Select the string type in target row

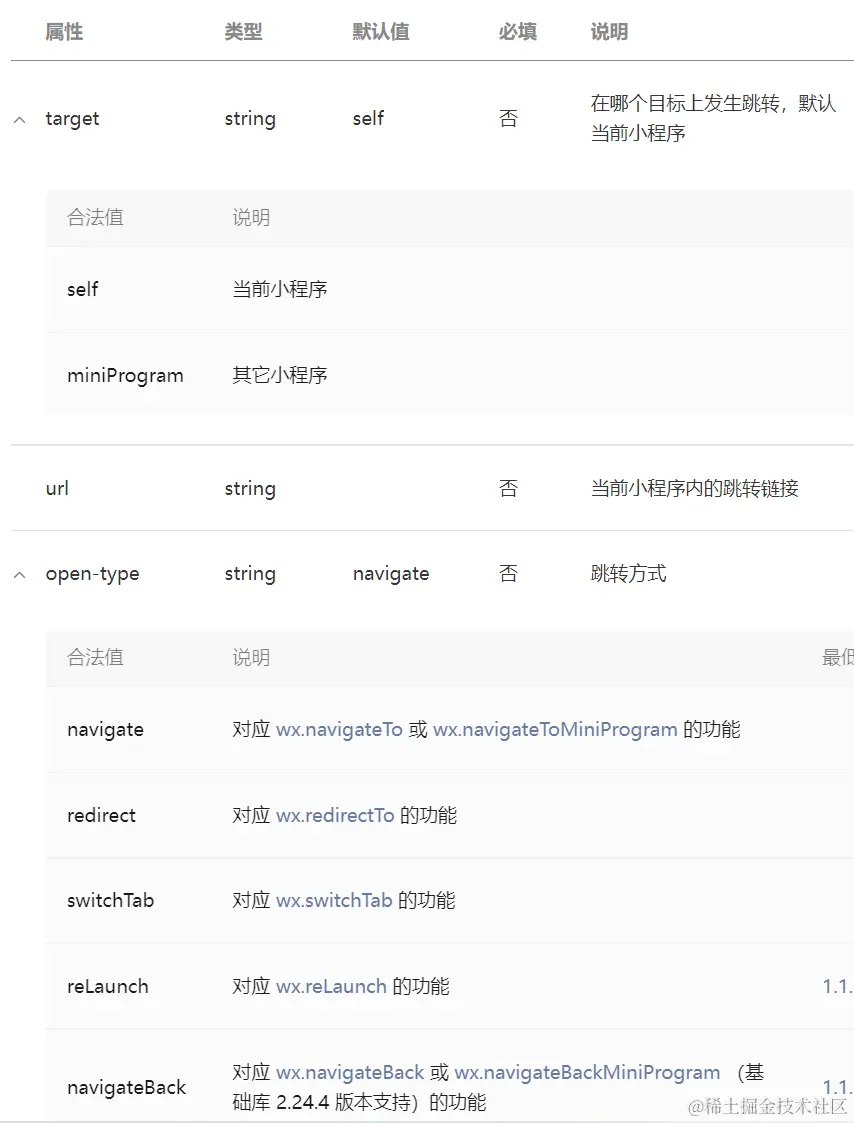250,118
